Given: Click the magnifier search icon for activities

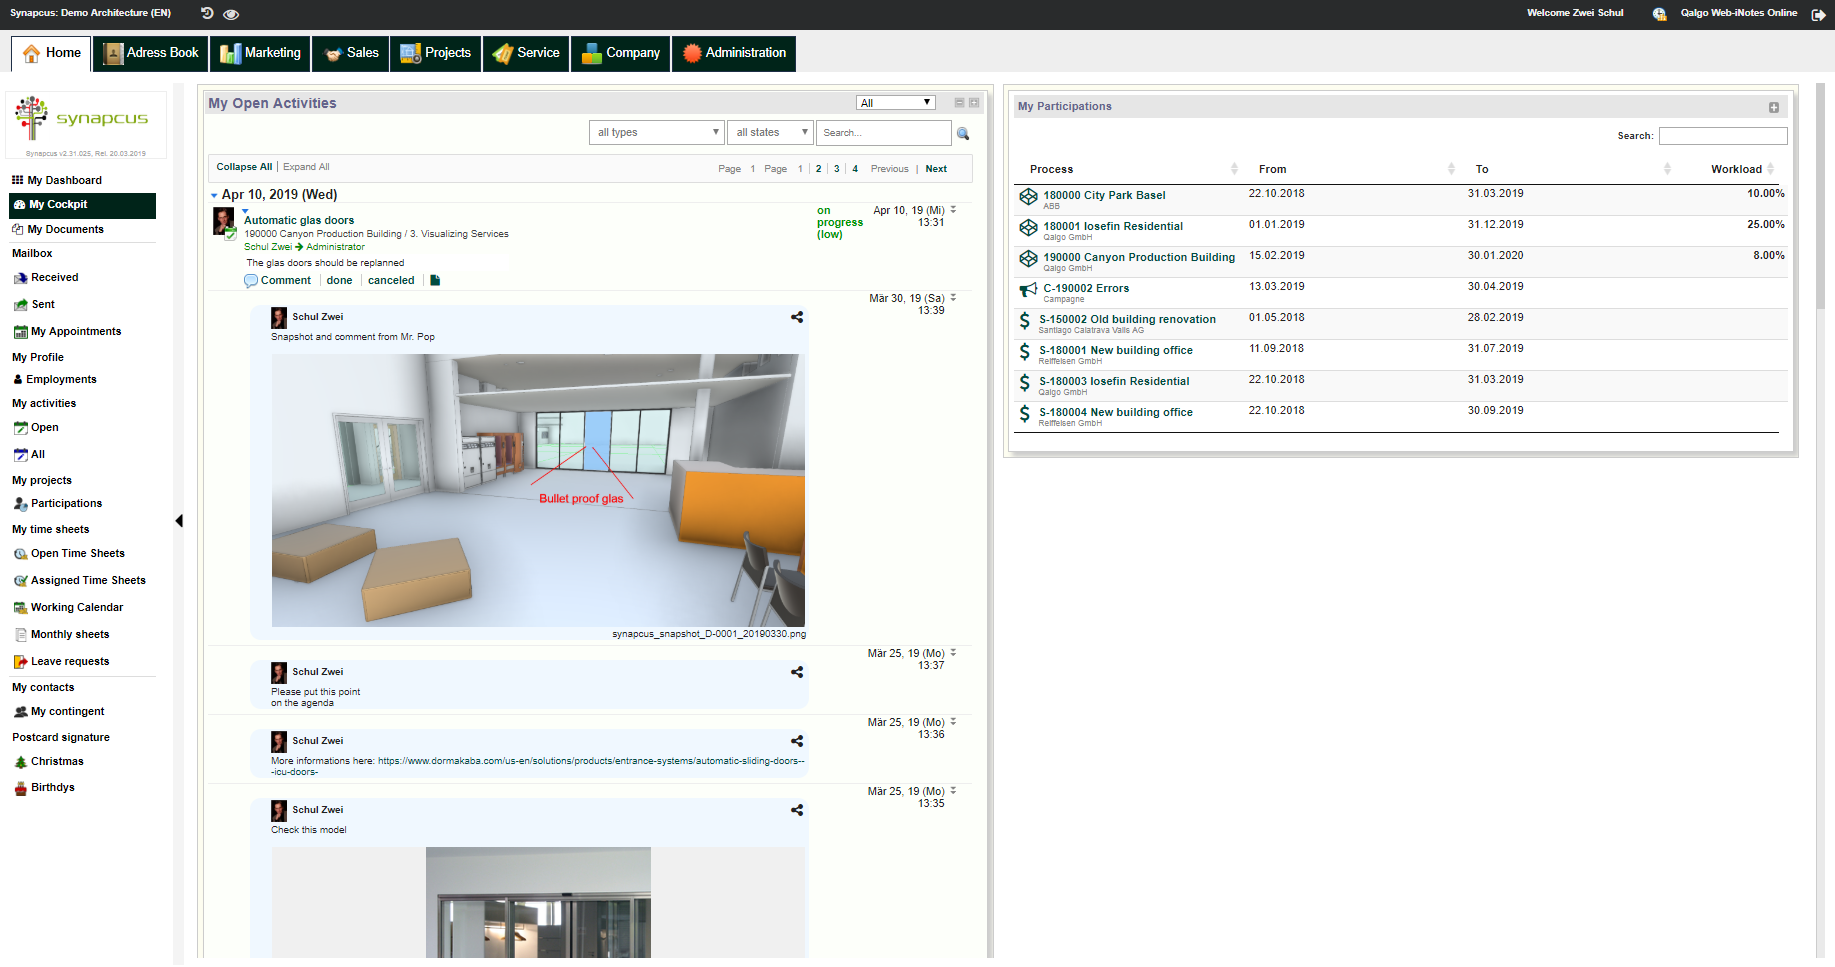Looking at the screenshot, I should pos(963,133).
